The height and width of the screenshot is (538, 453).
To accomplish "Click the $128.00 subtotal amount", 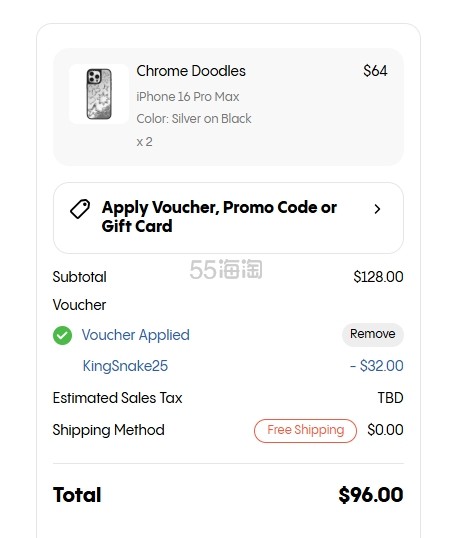I will point(378,277).
